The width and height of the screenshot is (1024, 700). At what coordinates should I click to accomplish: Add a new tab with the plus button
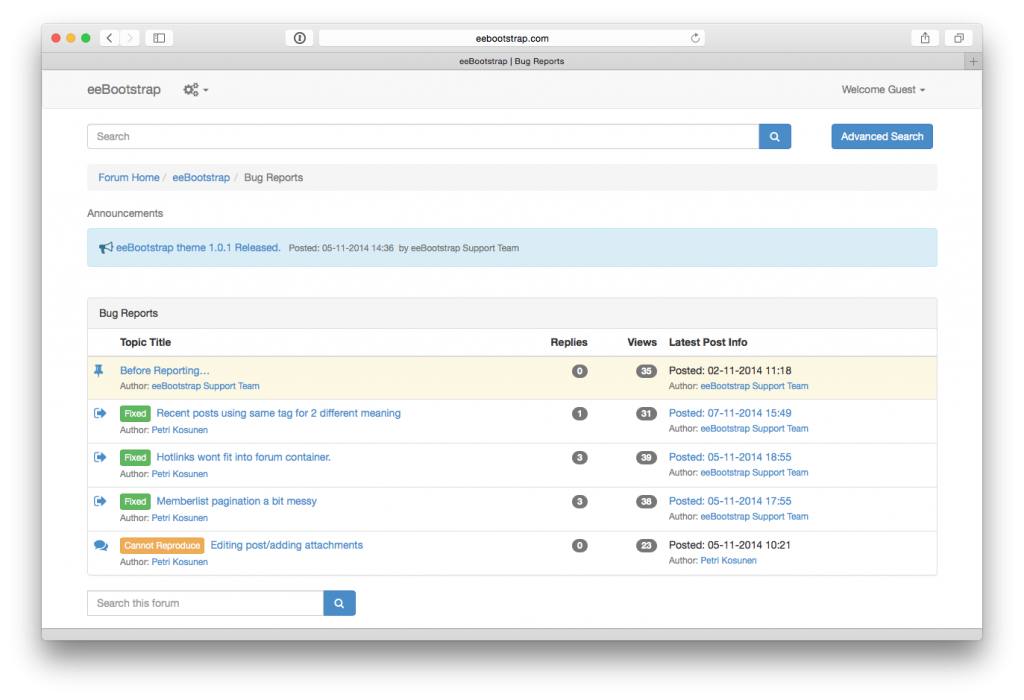tap(973, 61)
